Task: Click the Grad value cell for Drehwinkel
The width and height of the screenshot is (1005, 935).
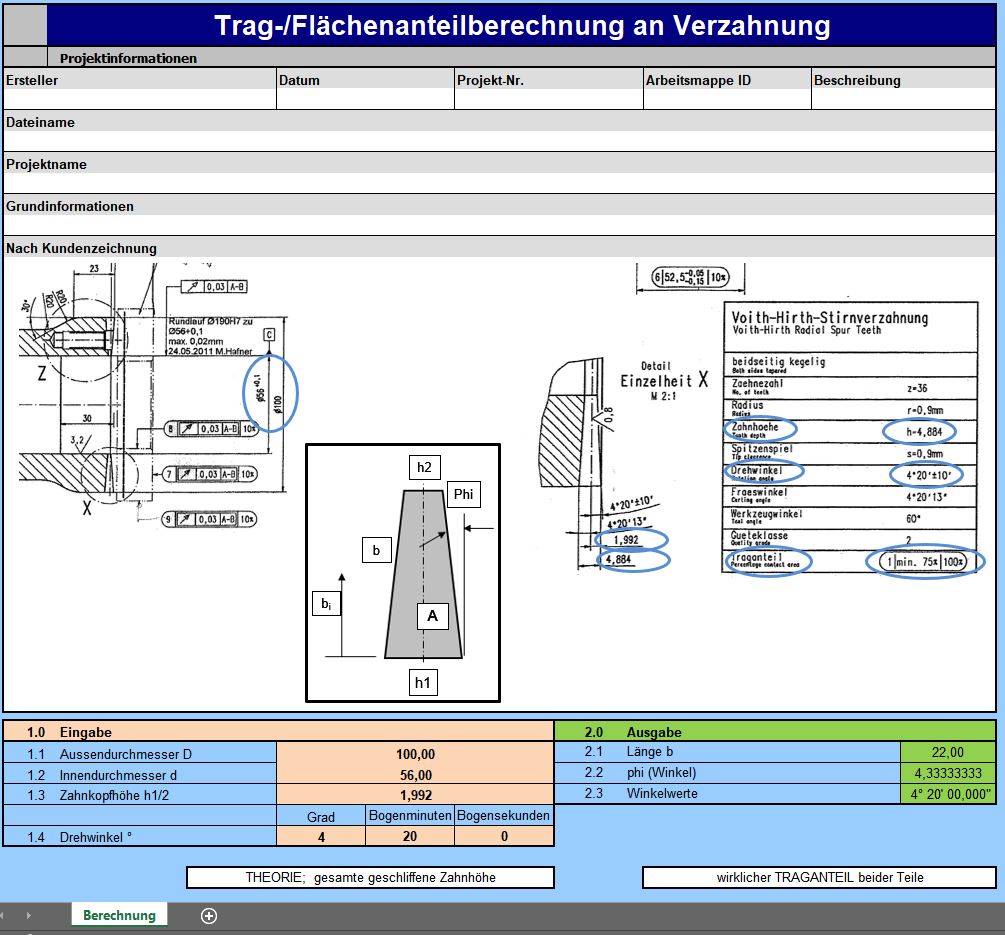Action: 320,836
